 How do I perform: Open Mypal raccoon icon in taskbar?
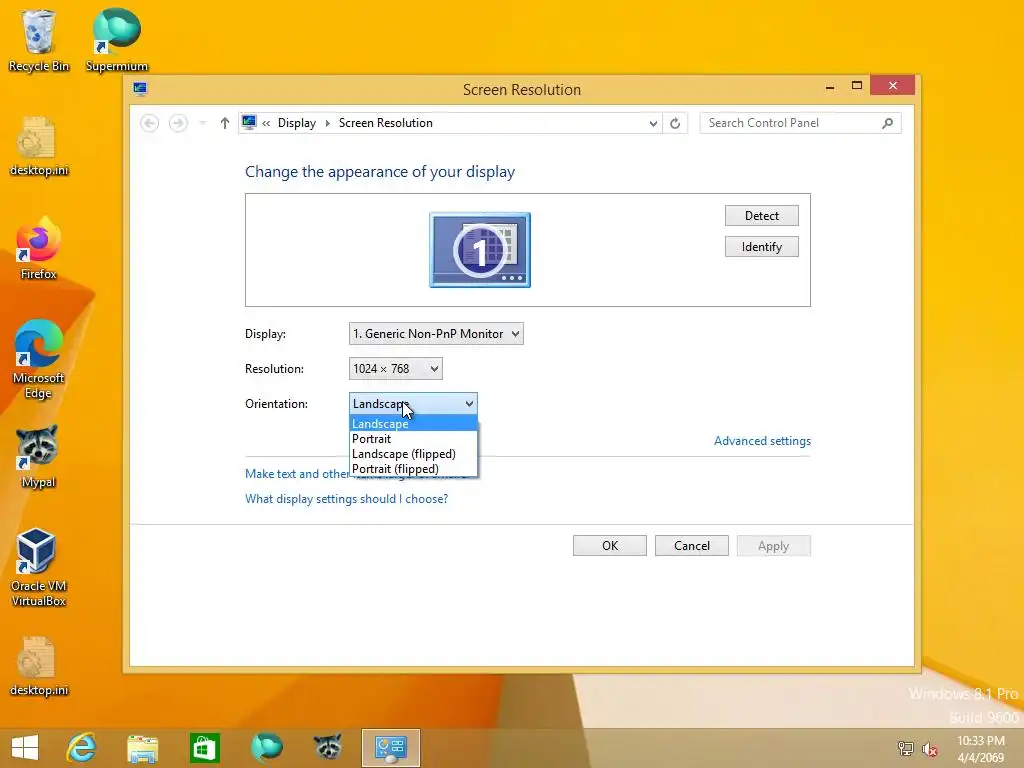pos(327,746)
